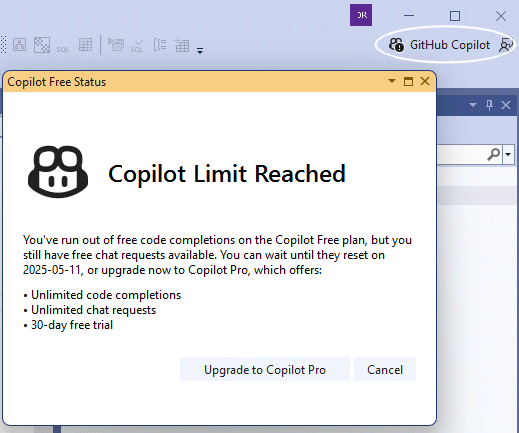Click the "Unlimited chat requests" bullet text

[93, 310]
